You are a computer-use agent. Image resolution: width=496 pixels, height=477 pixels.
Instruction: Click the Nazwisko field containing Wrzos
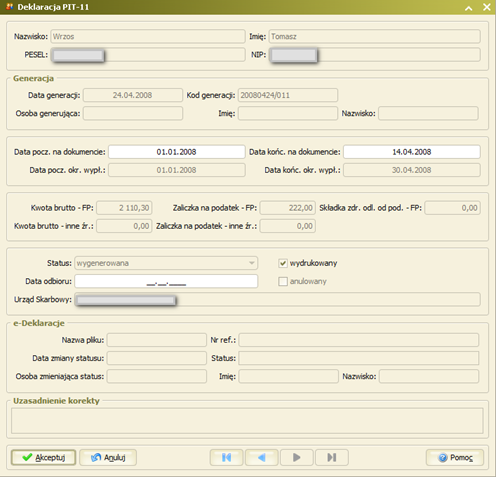[148, 36]
